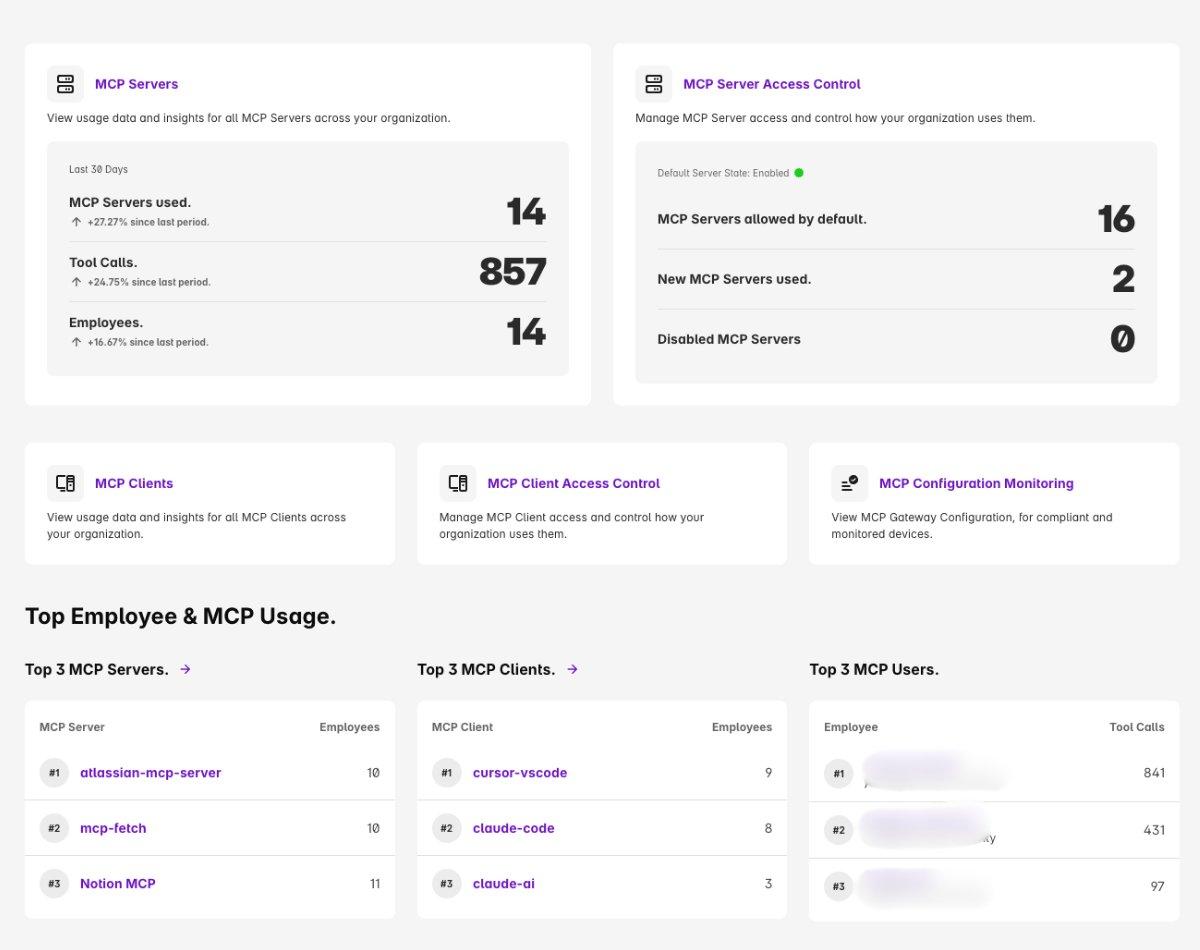Click the #1 rank badge for atlassian-mcp-server
Screen dimensions: 1200x950
[55, 772]
